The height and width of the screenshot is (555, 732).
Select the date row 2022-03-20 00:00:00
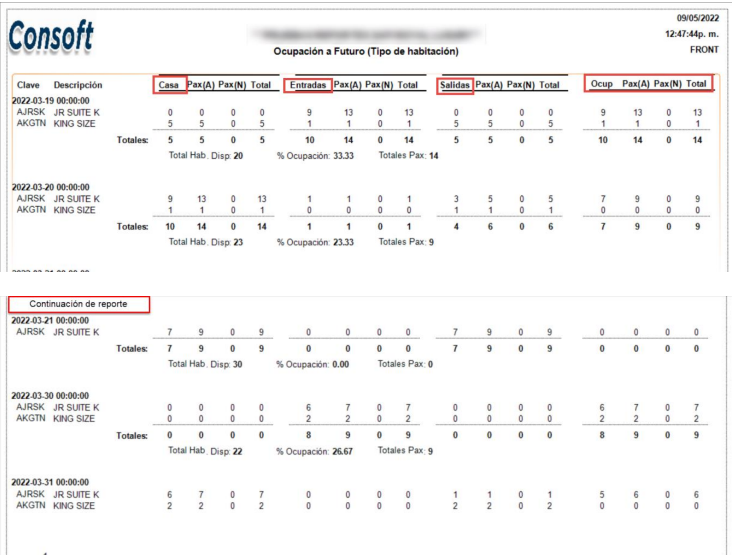(50, 187)
